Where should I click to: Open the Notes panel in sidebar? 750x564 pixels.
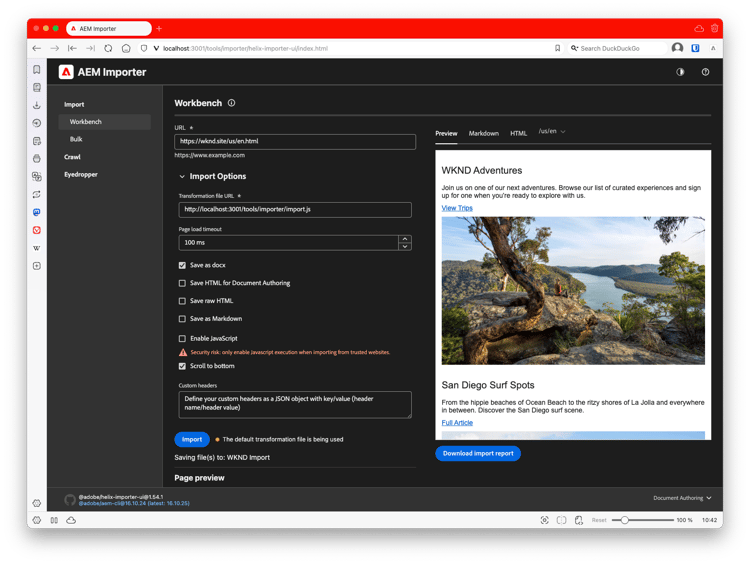pos(37,141)
